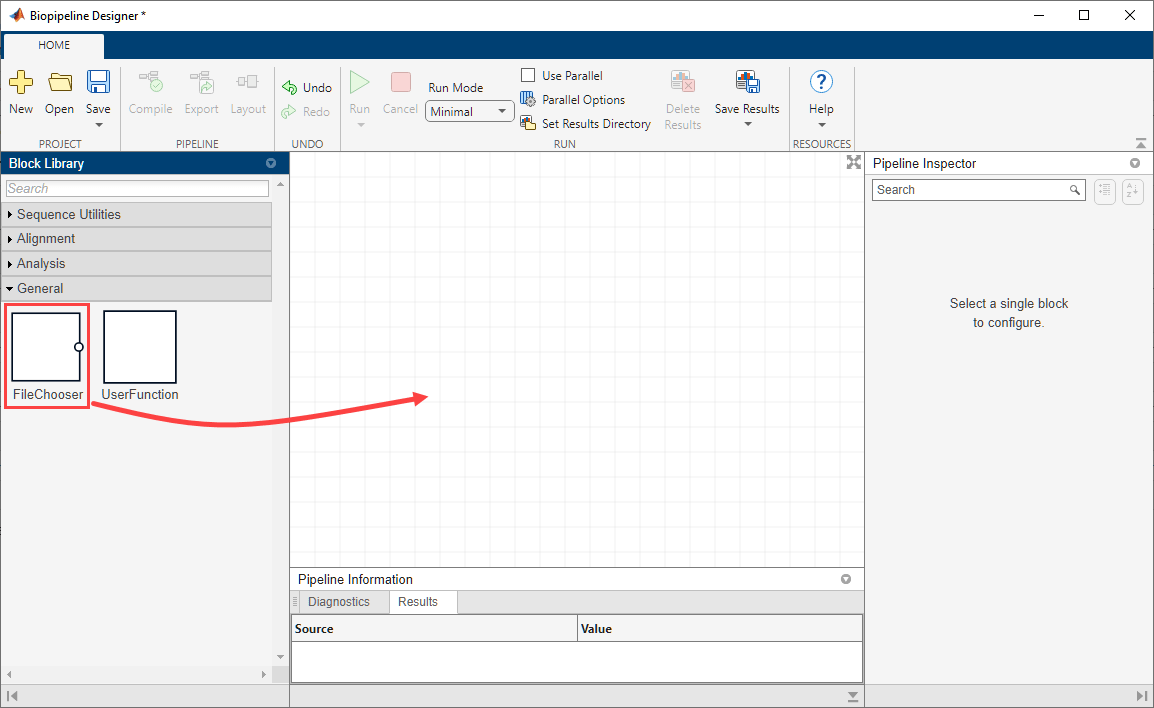Open the Save Results dropdown arrow
Image resolution: width=1154 pixels, height=708 pixels.
748,124
